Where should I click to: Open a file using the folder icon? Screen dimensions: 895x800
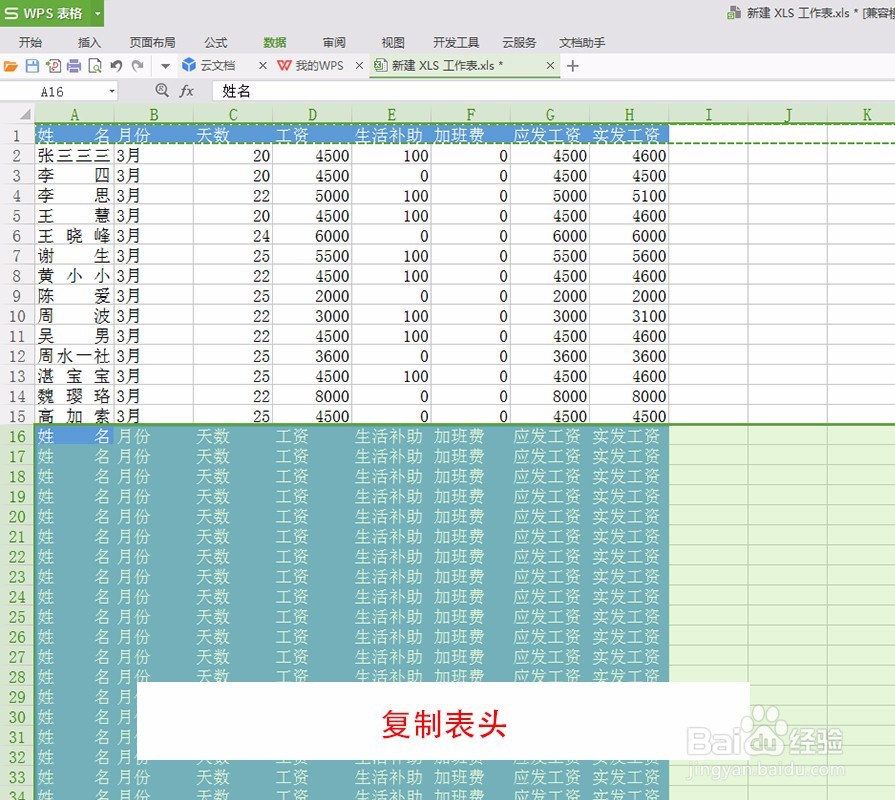[13, 65]
